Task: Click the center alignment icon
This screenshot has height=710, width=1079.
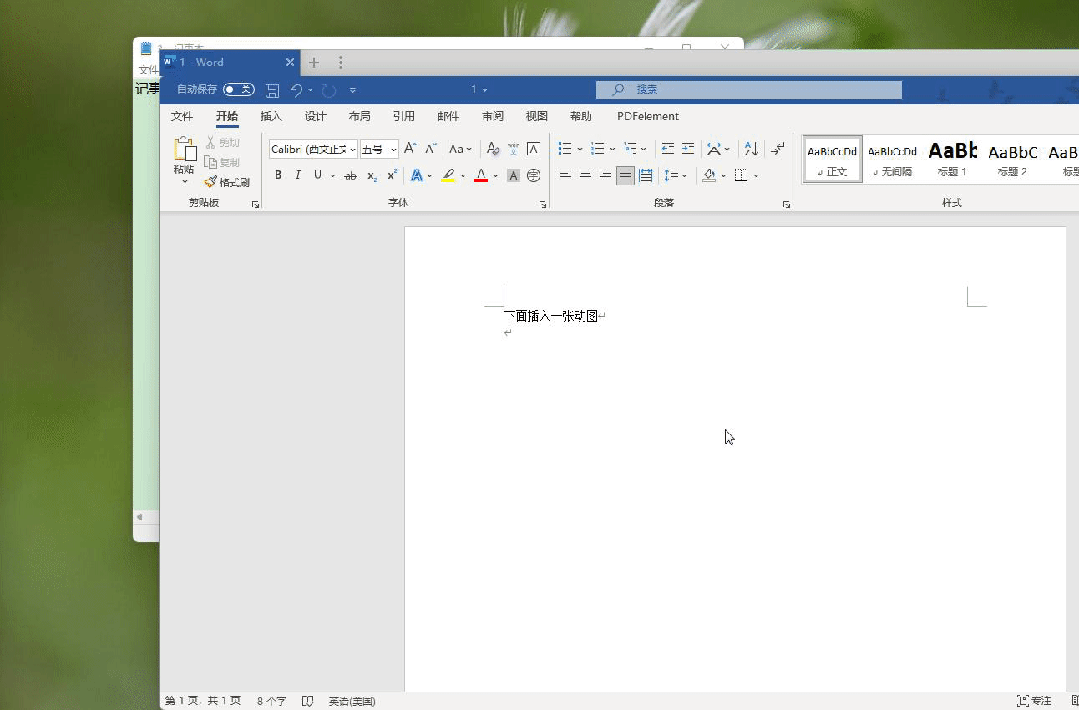Action: point(585,176)
